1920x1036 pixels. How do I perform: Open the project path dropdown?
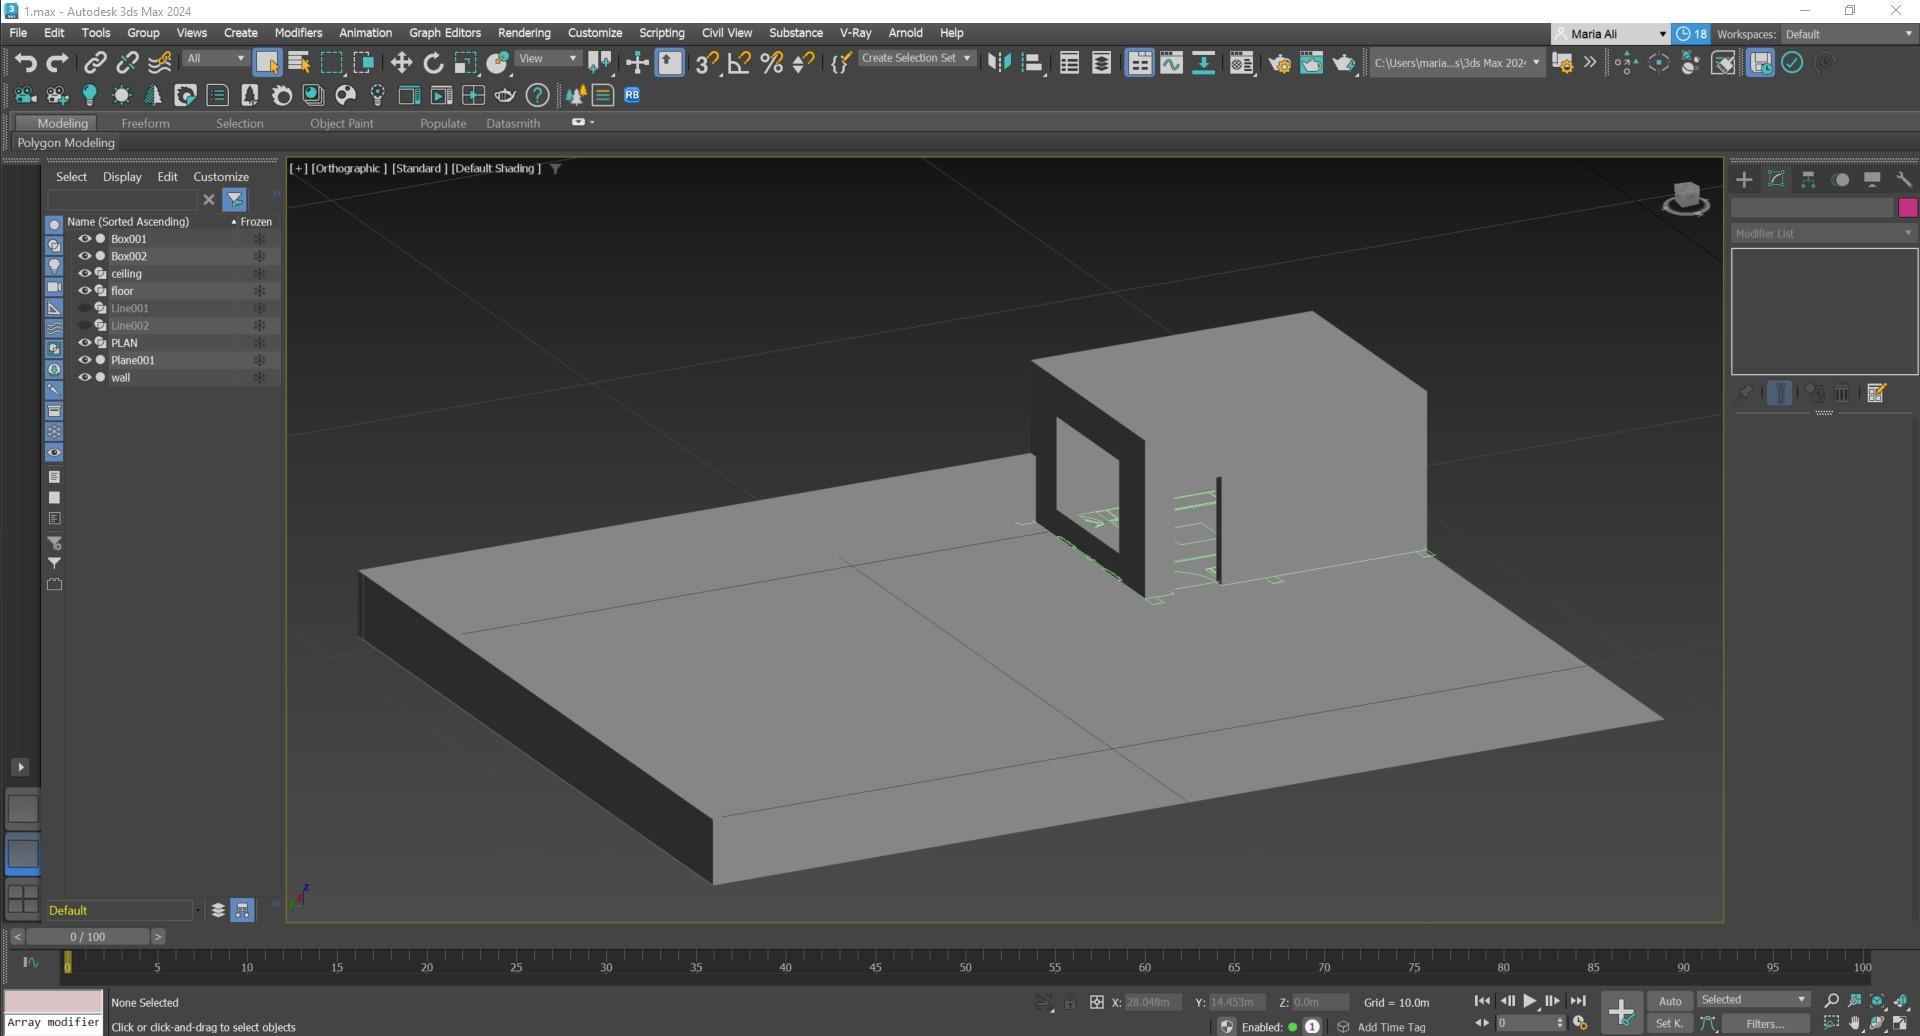1456,63
